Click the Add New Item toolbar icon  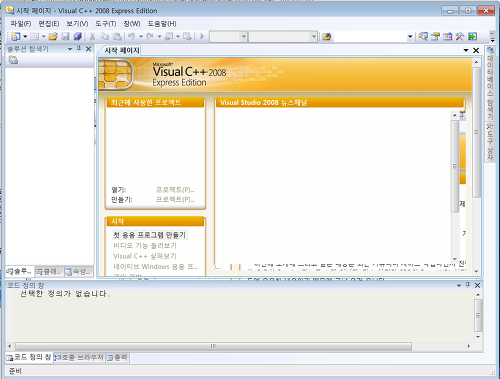coord(34,36)
